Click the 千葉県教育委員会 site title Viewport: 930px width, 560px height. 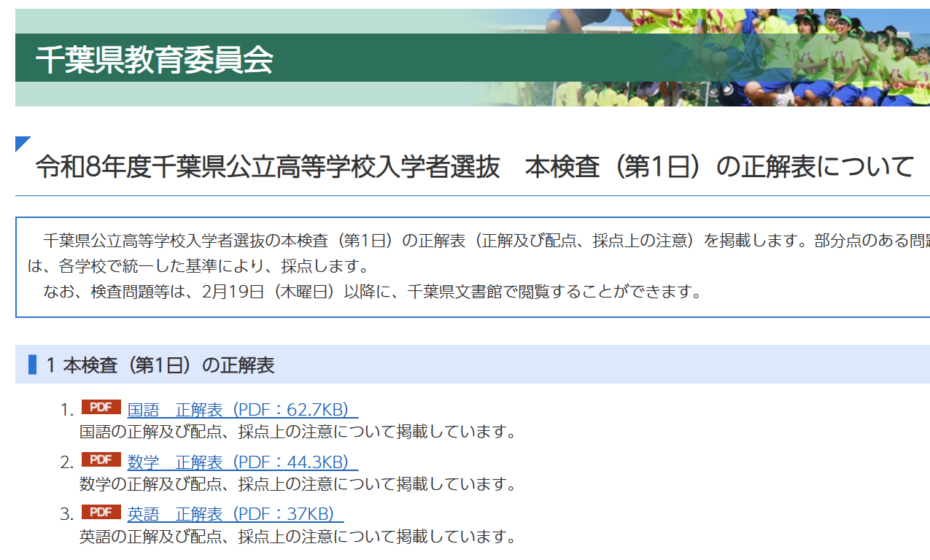154,60
